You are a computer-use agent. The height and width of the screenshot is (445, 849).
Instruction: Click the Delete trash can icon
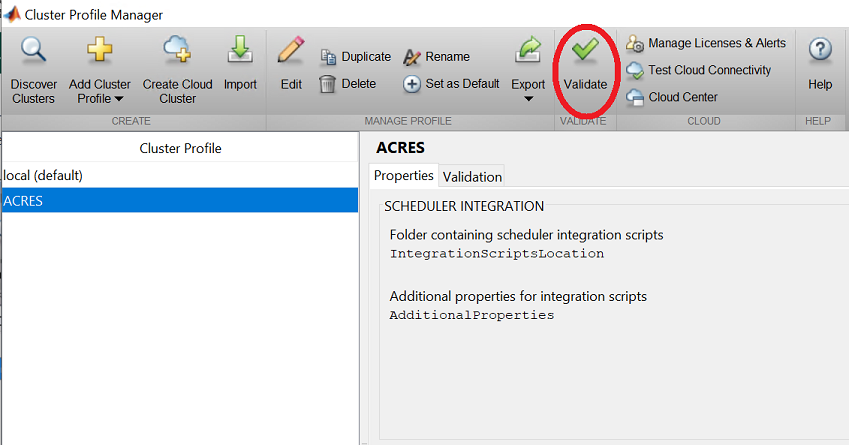(x=328, y=83)
